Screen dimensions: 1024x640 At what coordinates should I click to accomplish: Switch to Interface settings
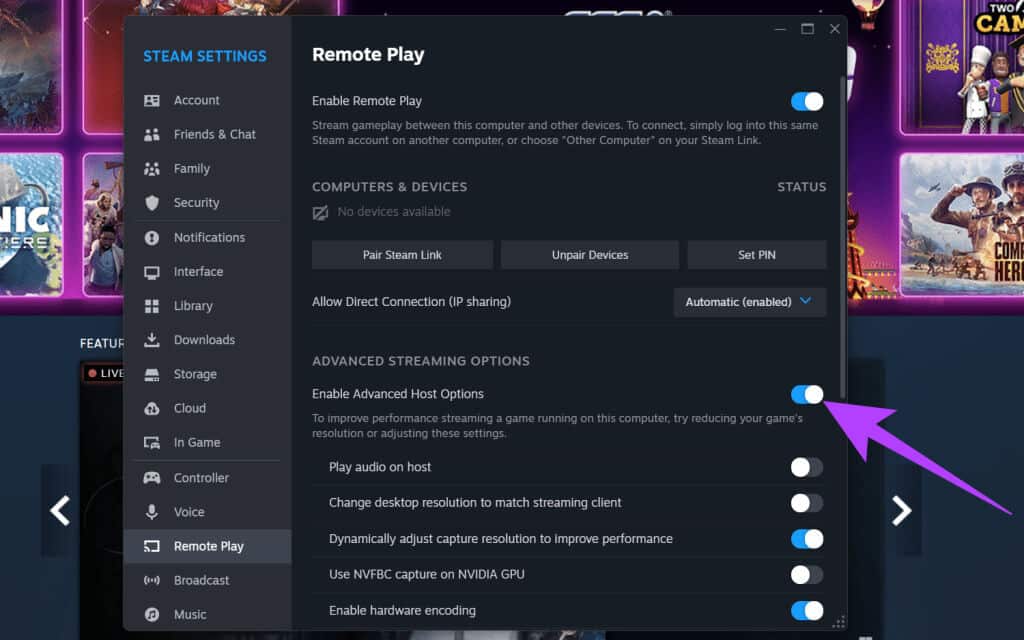point(208,272)
